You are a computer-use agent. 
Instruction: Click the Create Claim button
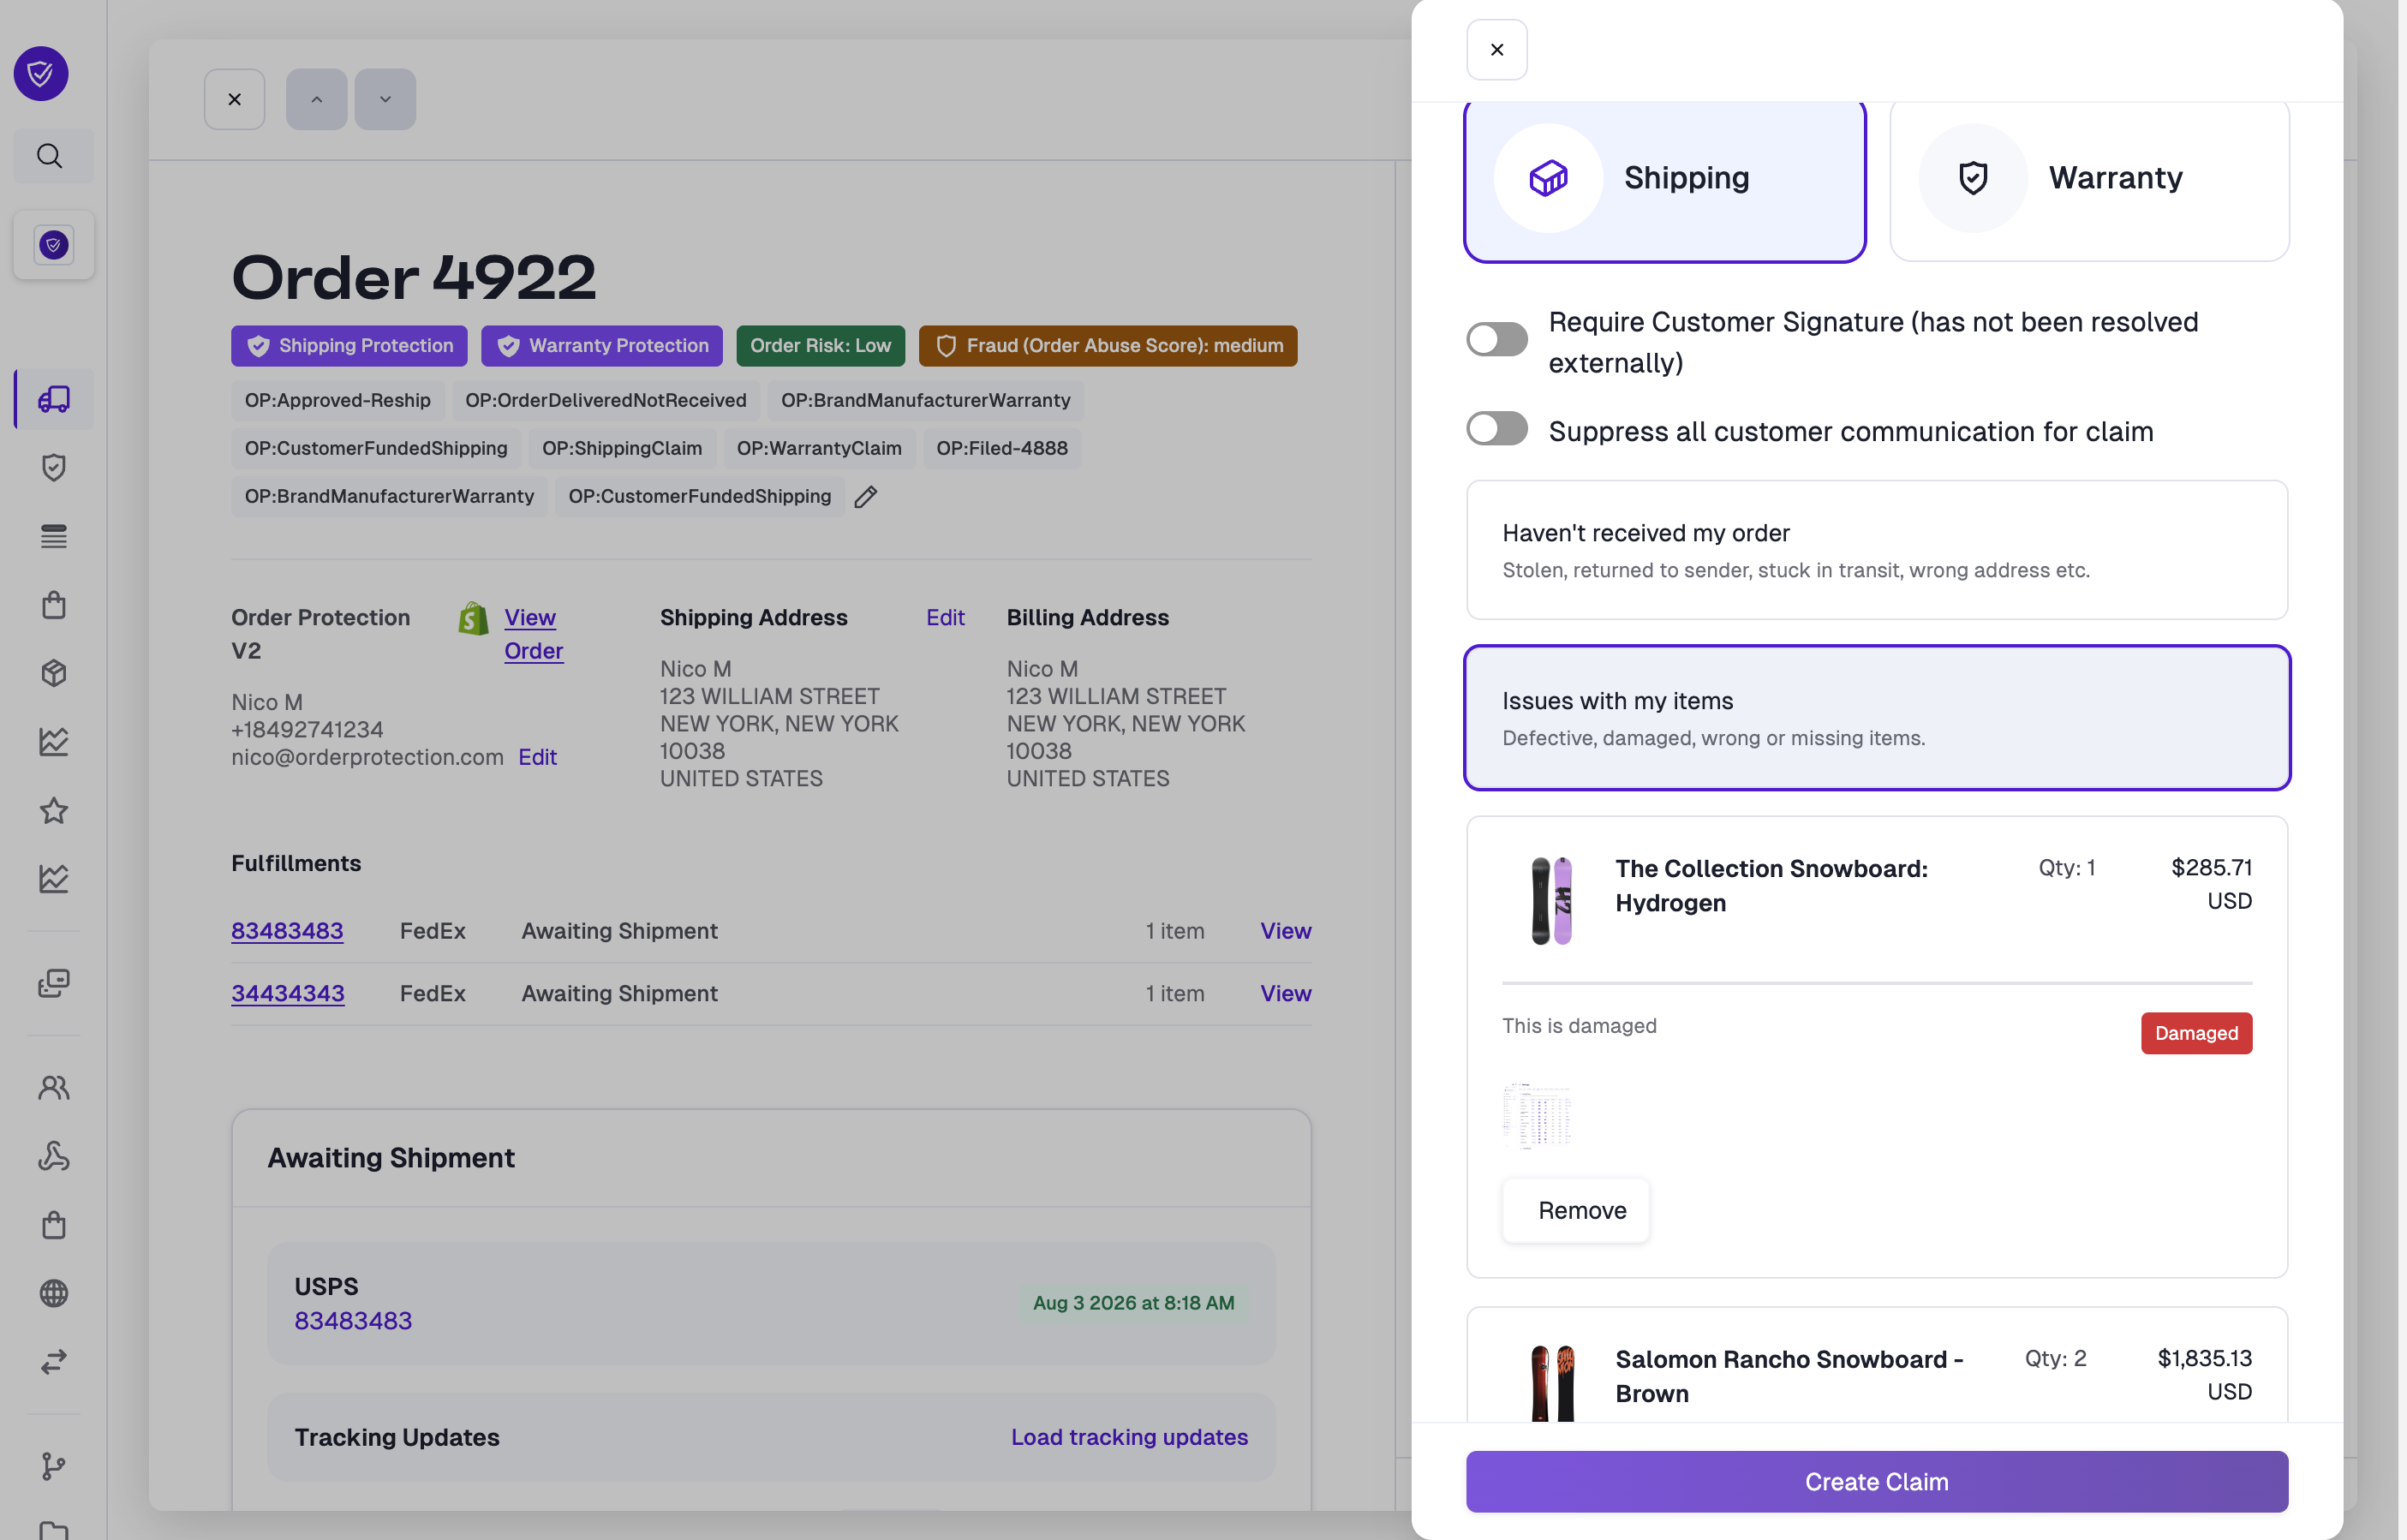pyautogui.click(x=1877, y=1481)
